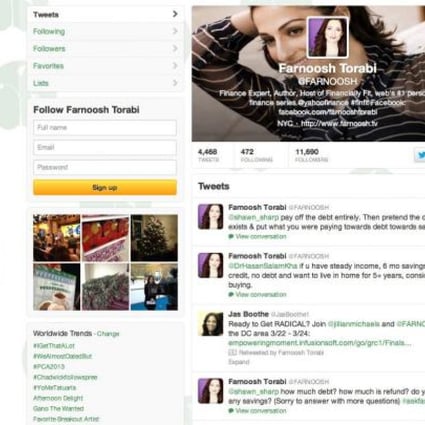Viewport: 425px width, 425px height.
Task: Click Farnoosh Torabi's header profile avatar
Action: coord(327,38)
